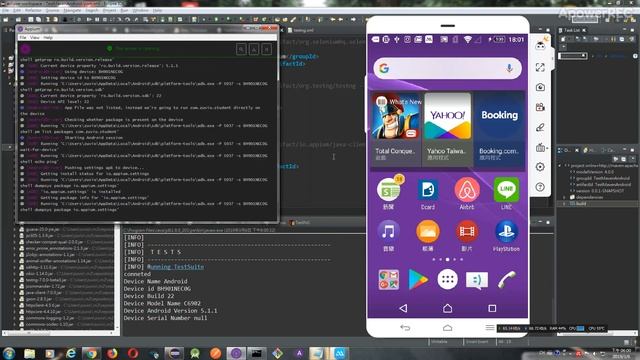This screenshot has height=360, width=640.
Task: Open the Yahoo Taiwan app tile
Action: tap(447, 129)
